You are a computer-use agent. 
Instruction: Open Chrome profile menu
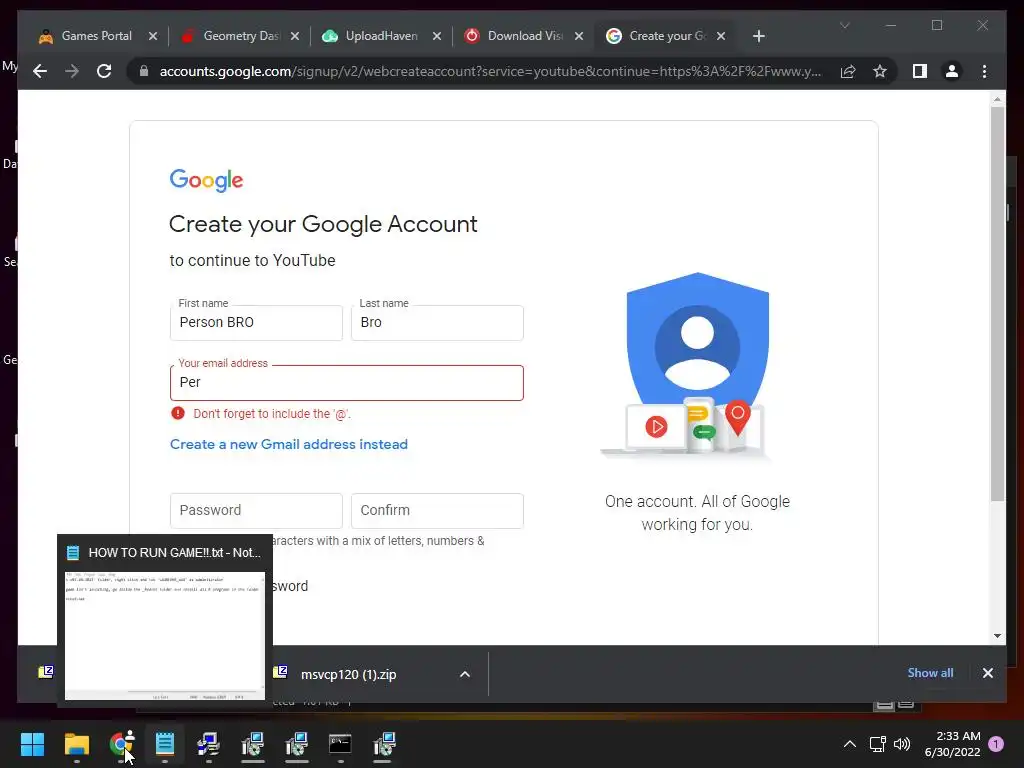point(952,71)
